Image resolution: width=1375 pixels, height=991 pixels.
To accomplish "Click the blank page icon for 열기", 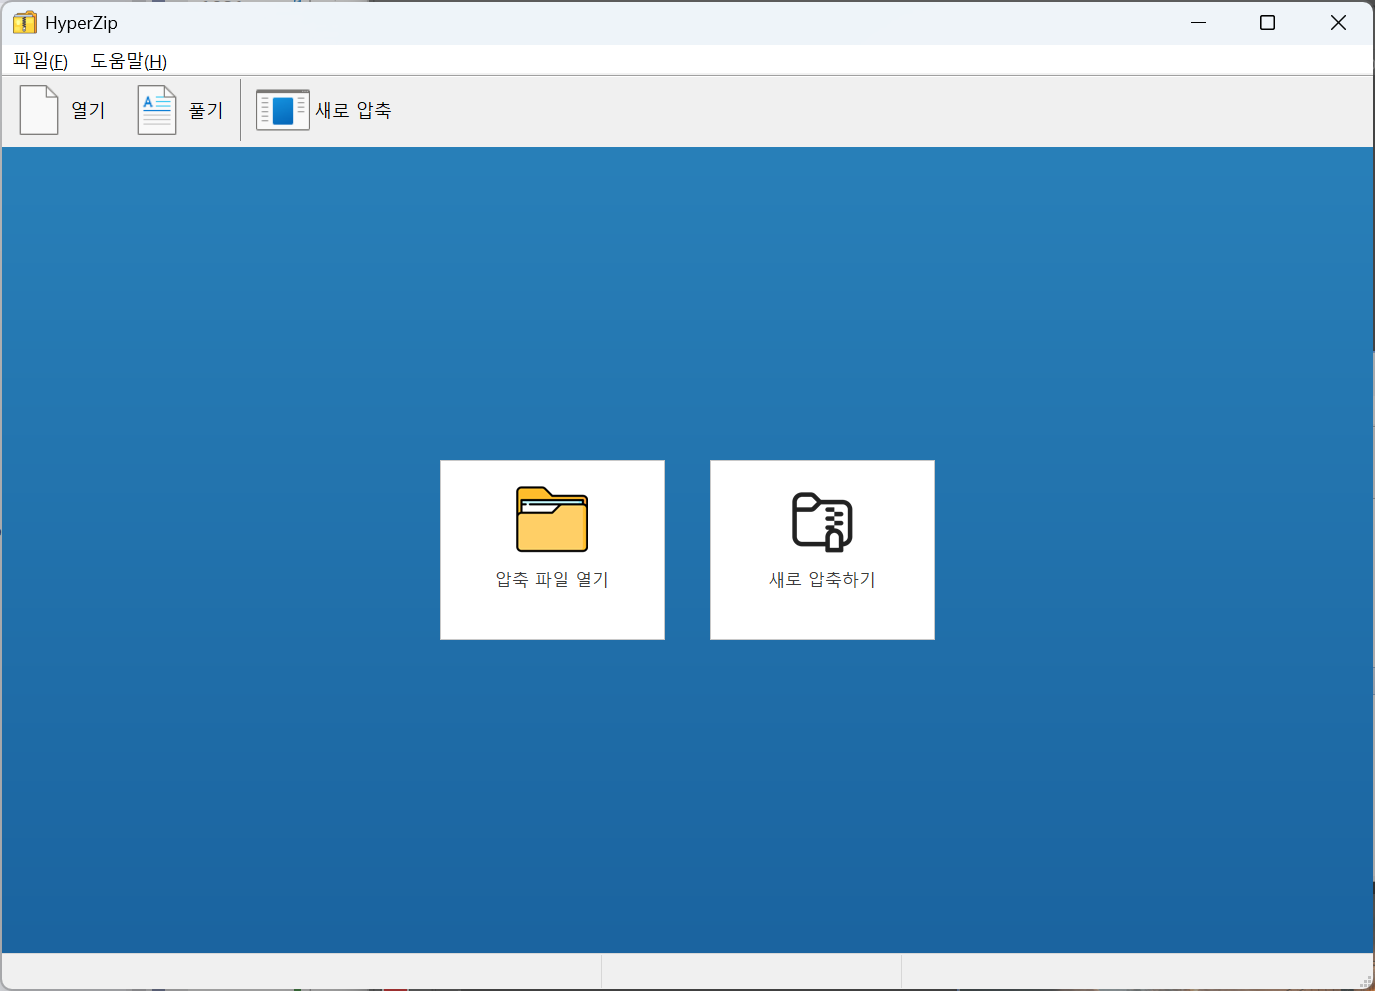I will tap(39, 110).
